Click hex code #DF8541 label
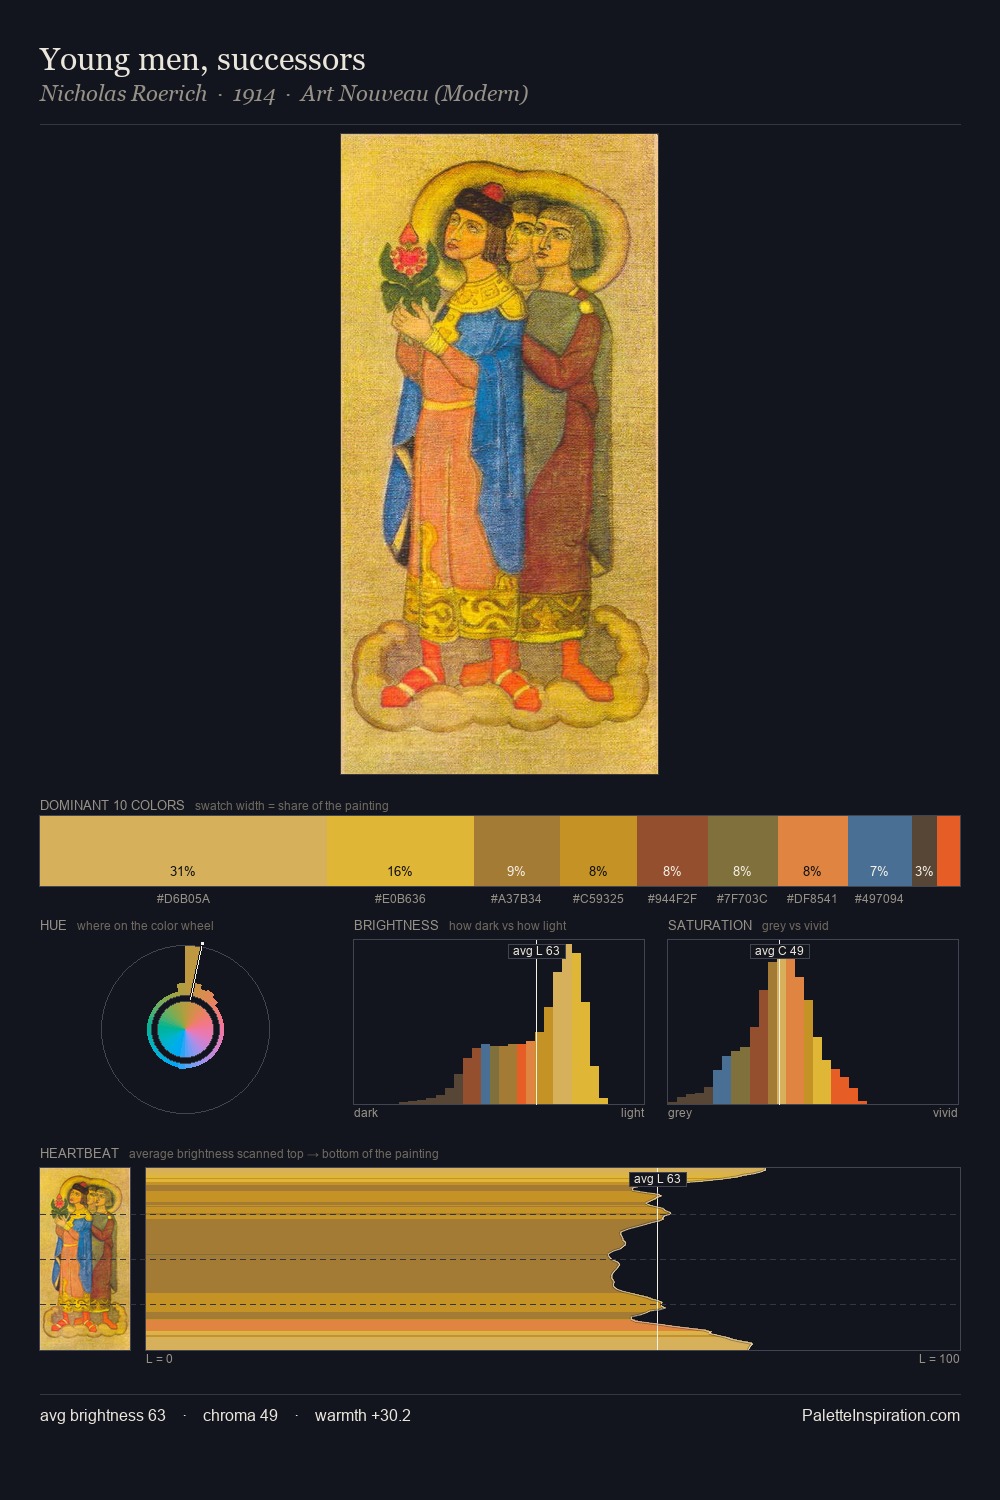Screen dimensions: 1000x1500 (x=812, y=899)
